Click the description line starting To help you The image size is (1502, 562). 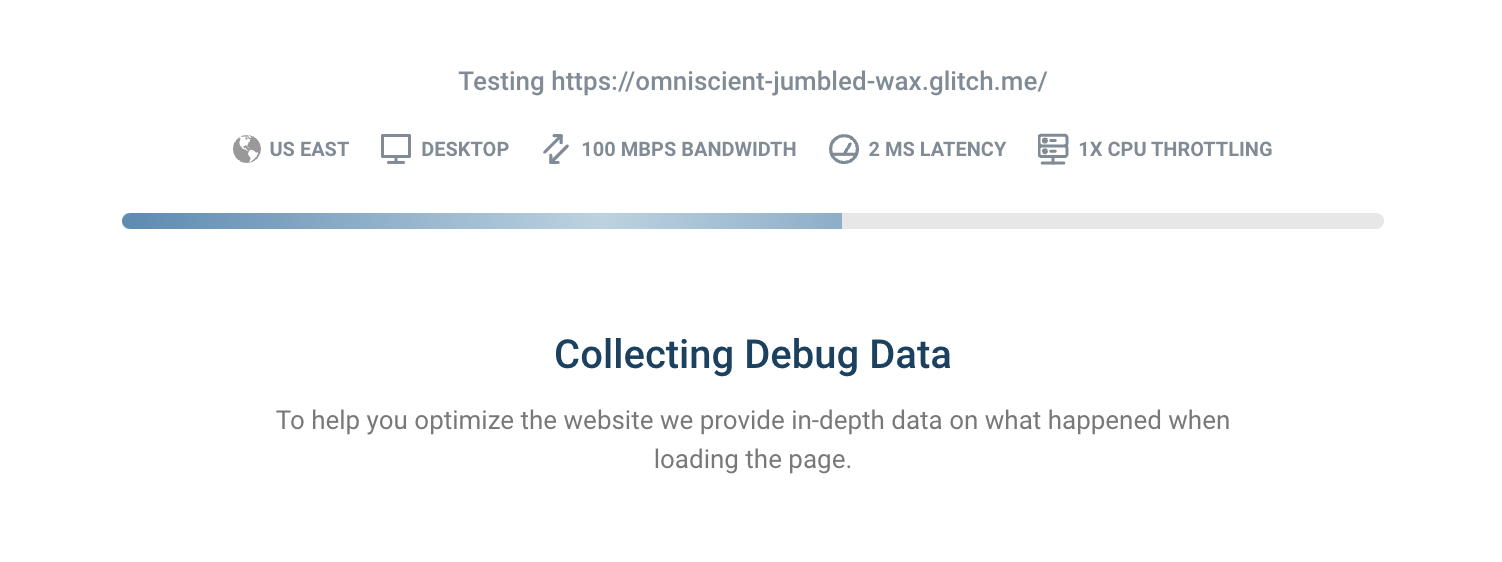coord(752,420)
